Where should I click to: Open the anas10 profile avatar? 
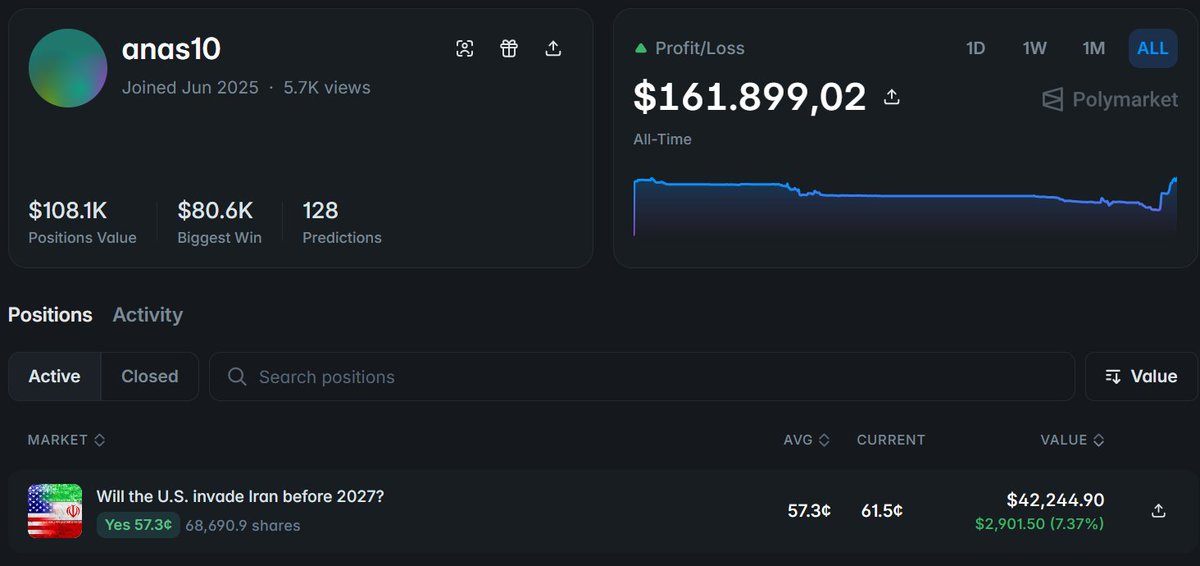[x=68, y=68]
